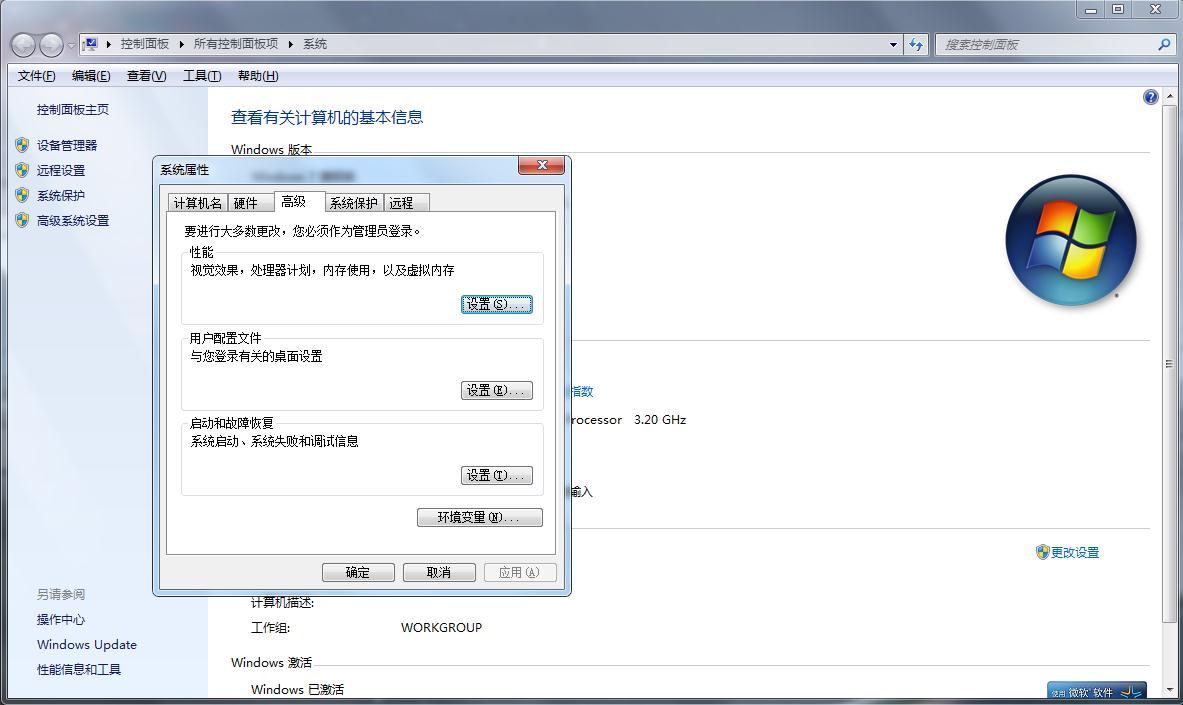Screen dimensions: 1183x705
Task: Click 设置 under the 性能 section
Action: (496, 304)
